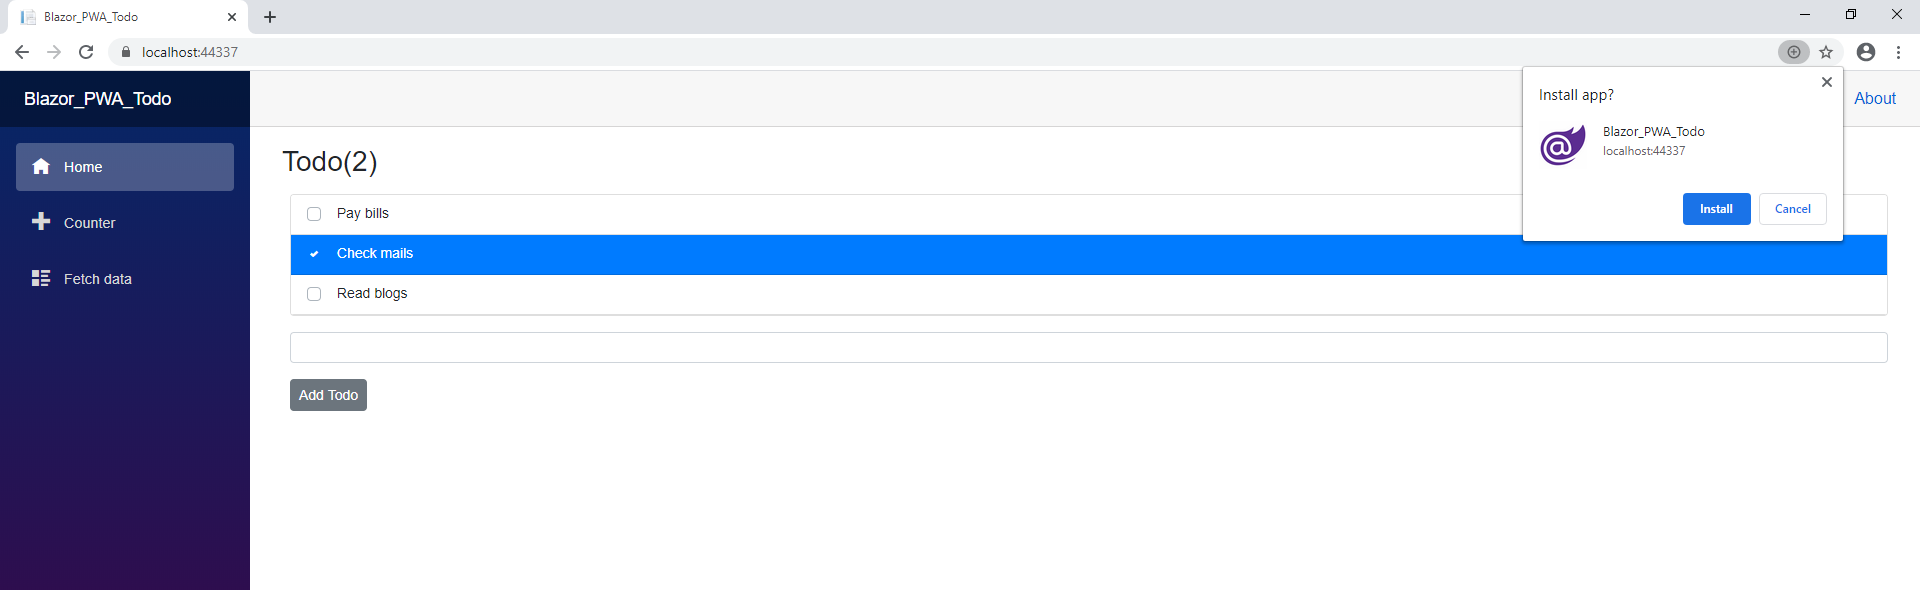Click the Counter plus icon
Screen dimensions: 1920x590
[41, 222]
